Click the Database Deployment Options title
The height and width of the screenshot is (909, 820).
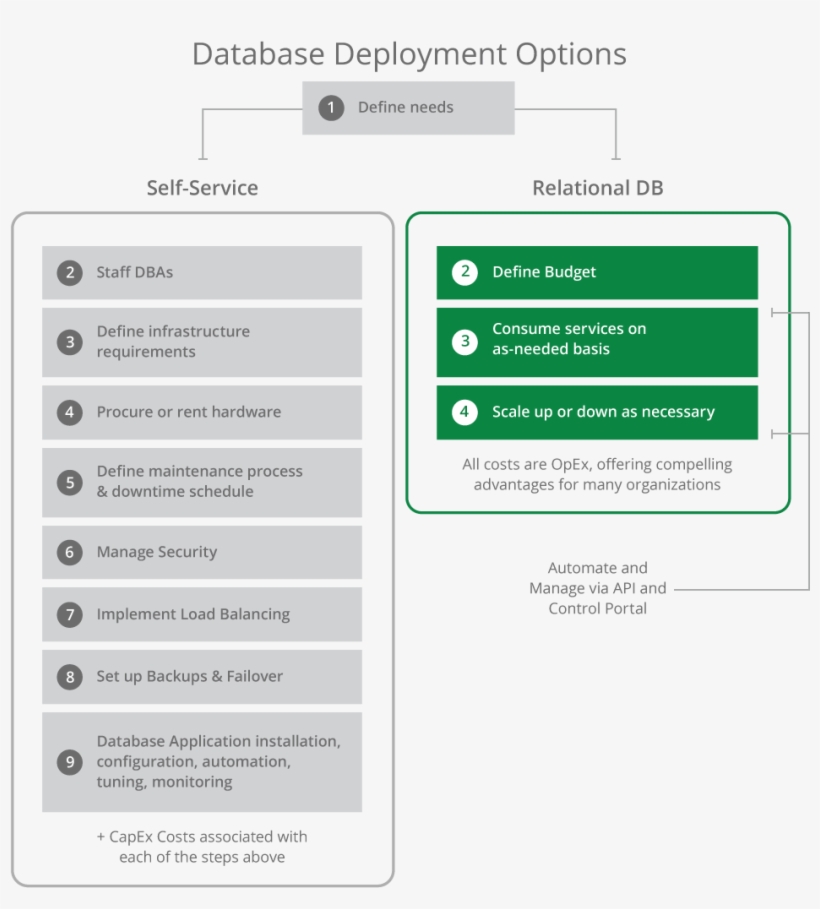[410, 54]
